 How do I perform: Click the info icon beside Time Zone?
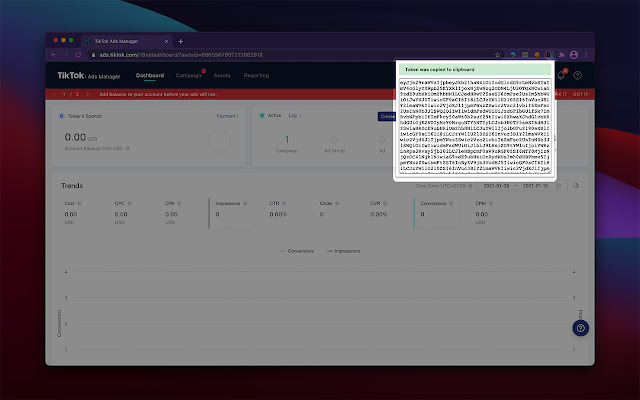[470, 186]
